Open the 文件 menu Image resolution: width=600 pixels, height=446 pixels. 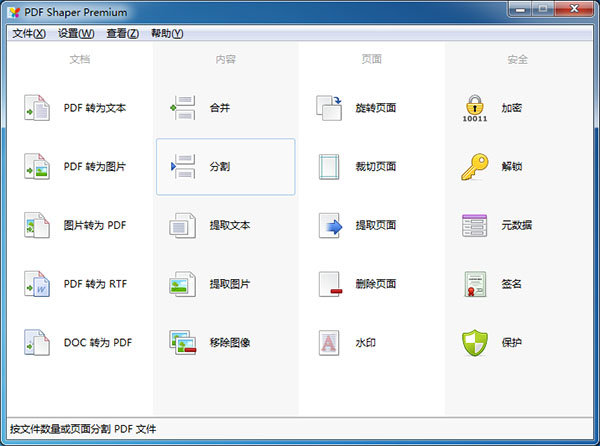pyautogui.click(x=28, y=33)
